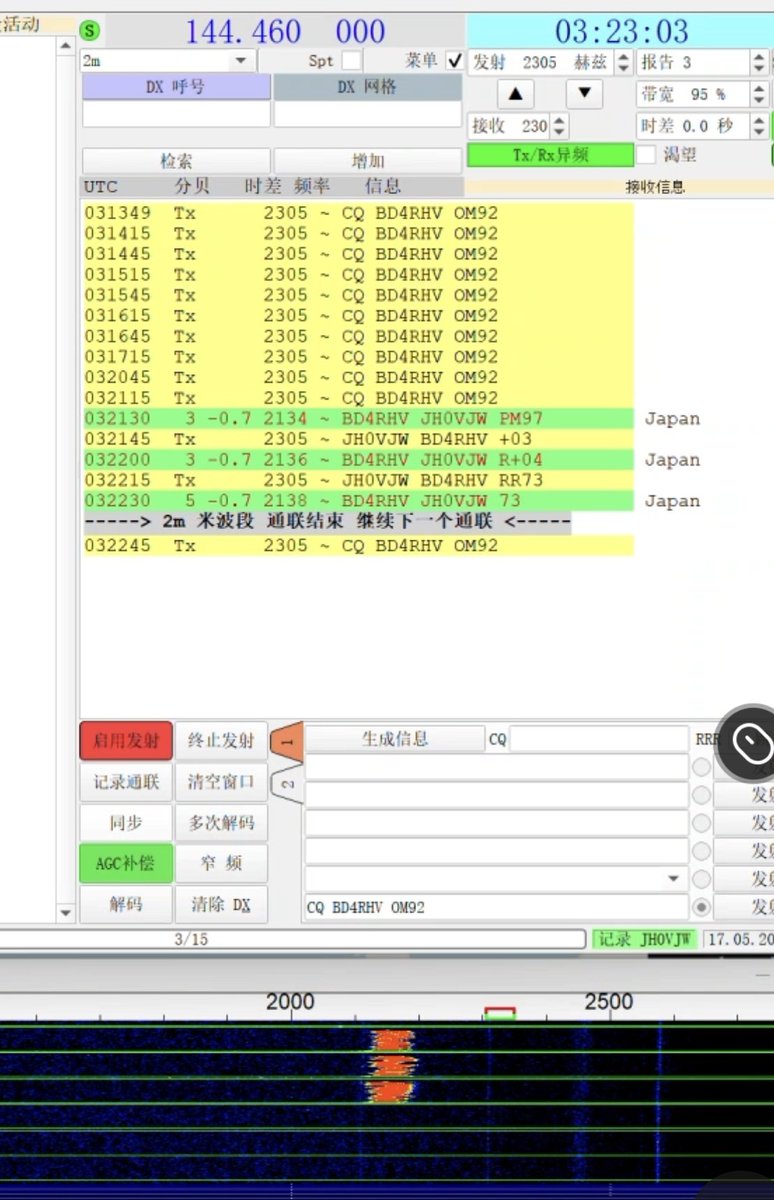Click the 清空窗口 clear window button
This screenshot has height=1200, width=774.
coord(221,782)
